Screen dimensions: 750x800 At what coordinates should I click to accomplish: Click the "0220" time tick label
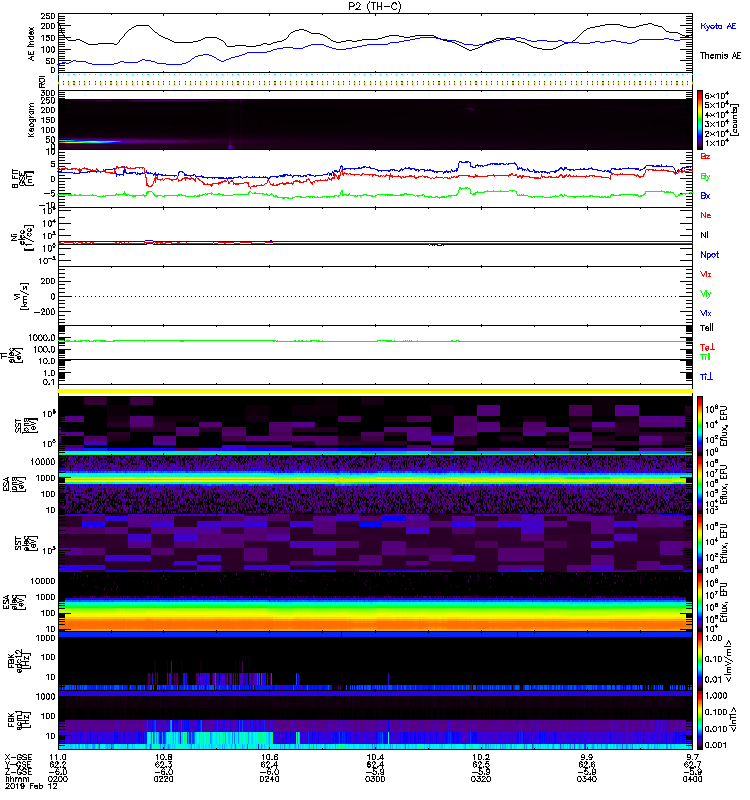pos(163,779)
